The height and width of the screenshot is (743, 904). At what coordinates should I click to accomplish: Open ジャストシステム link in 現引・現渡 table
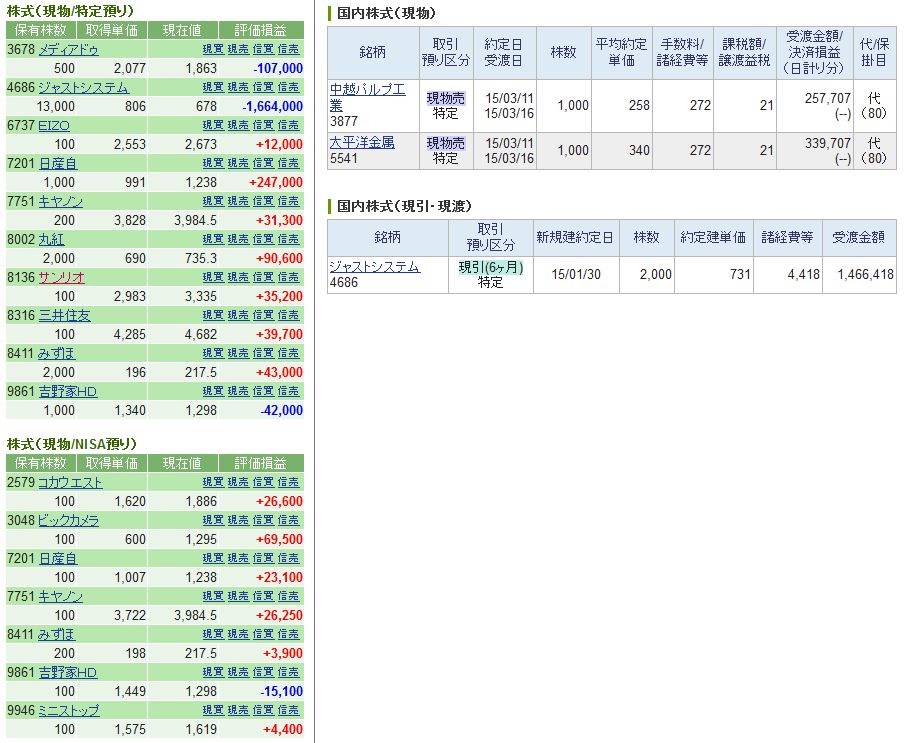[x=375, y=267]
